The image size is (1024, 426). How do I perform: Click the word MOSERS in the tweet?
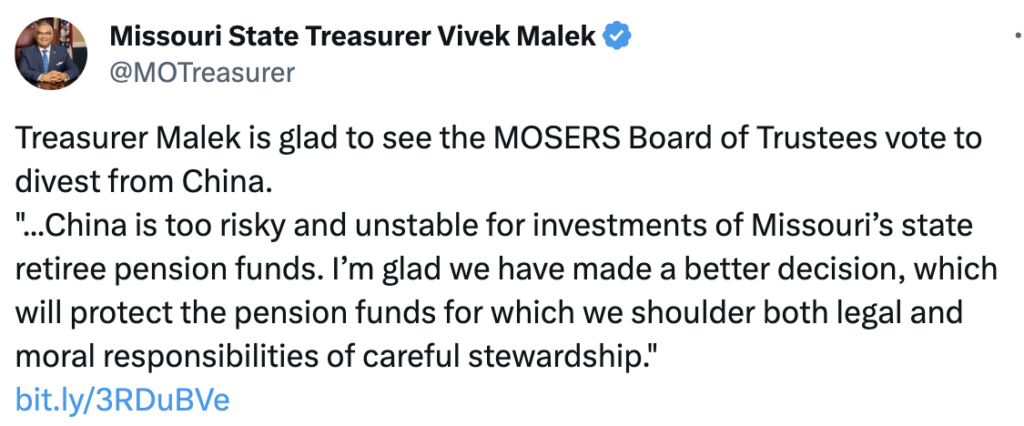click(543, 140)
